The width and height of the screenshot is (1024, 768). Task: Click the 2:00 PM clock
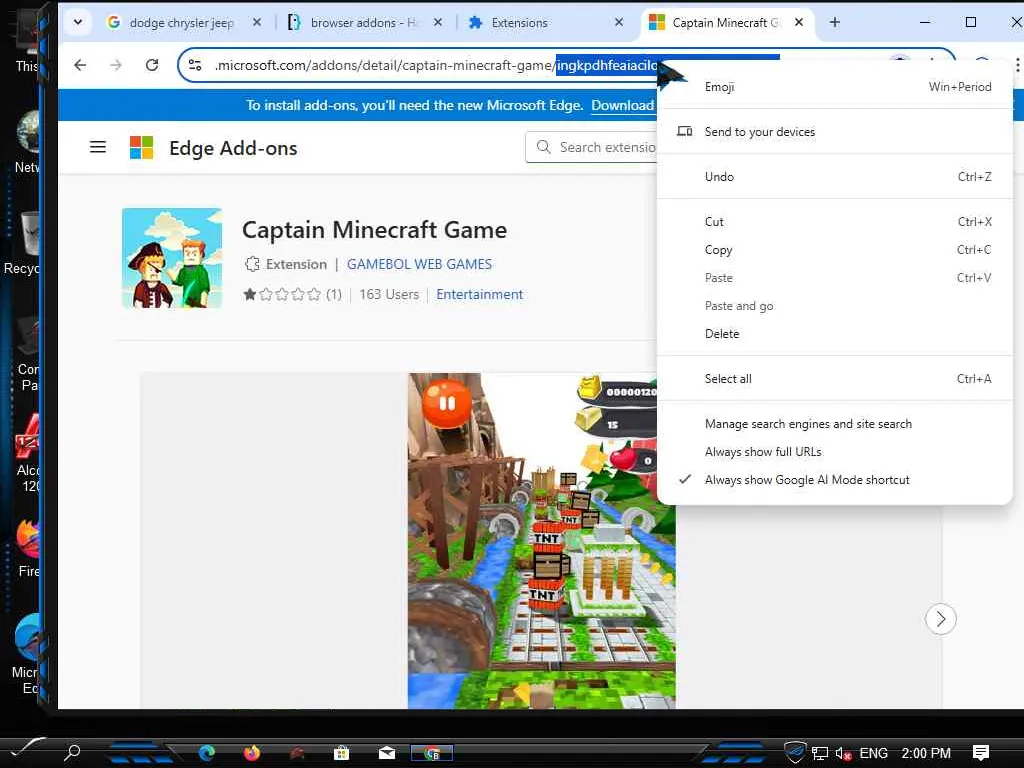pyautogui.click(x=926, y=753)
